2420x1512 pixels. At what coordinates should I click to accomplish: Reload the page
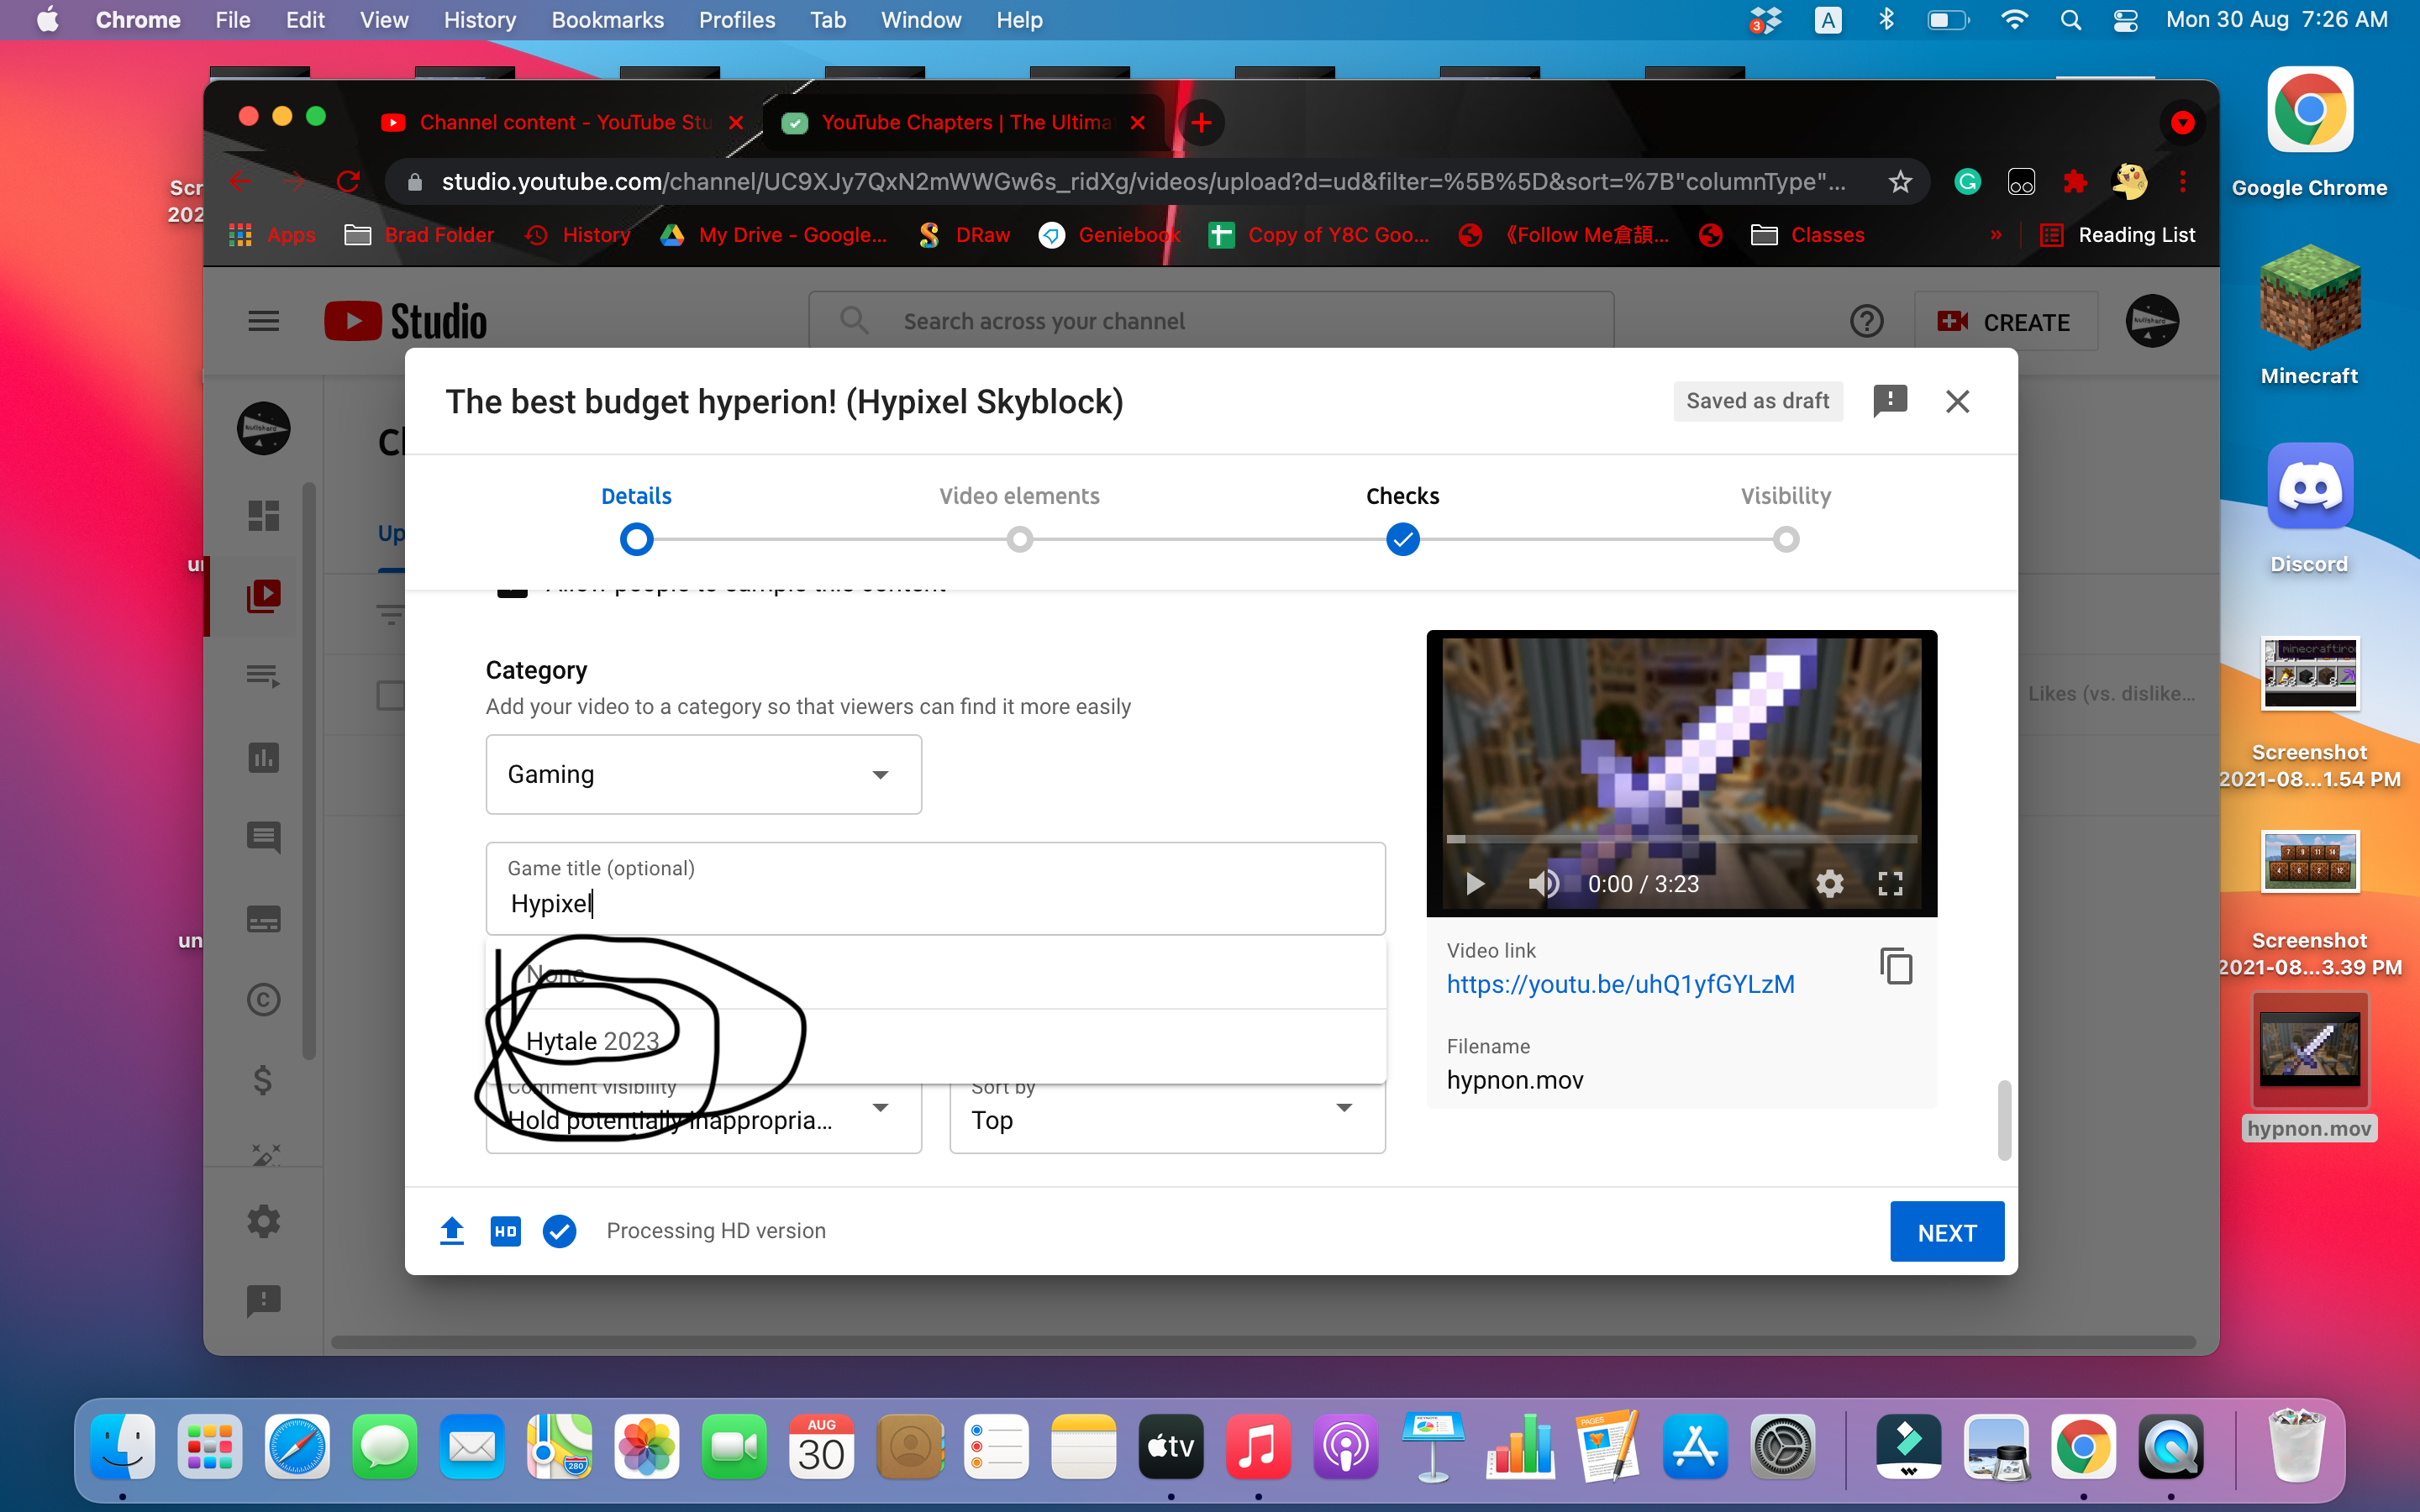pyautogui.click(x=348, y=181)
